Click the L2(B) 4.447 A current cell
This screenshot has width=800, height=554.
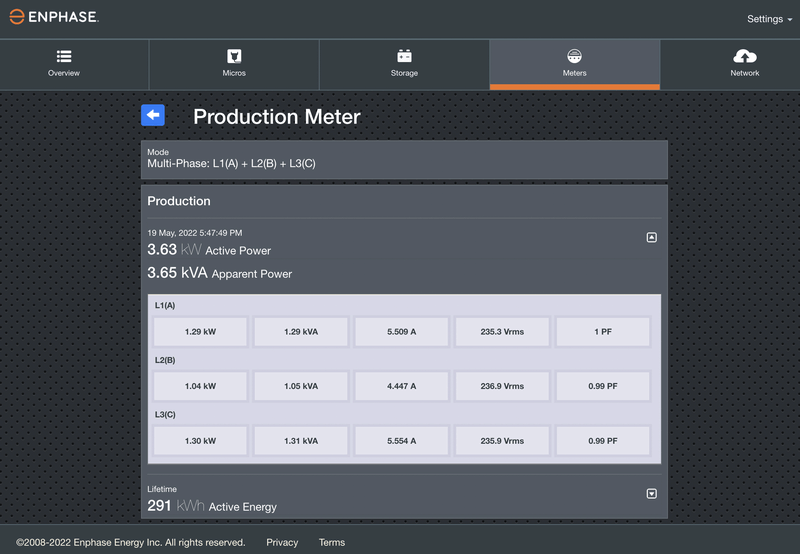coord(401,386)
